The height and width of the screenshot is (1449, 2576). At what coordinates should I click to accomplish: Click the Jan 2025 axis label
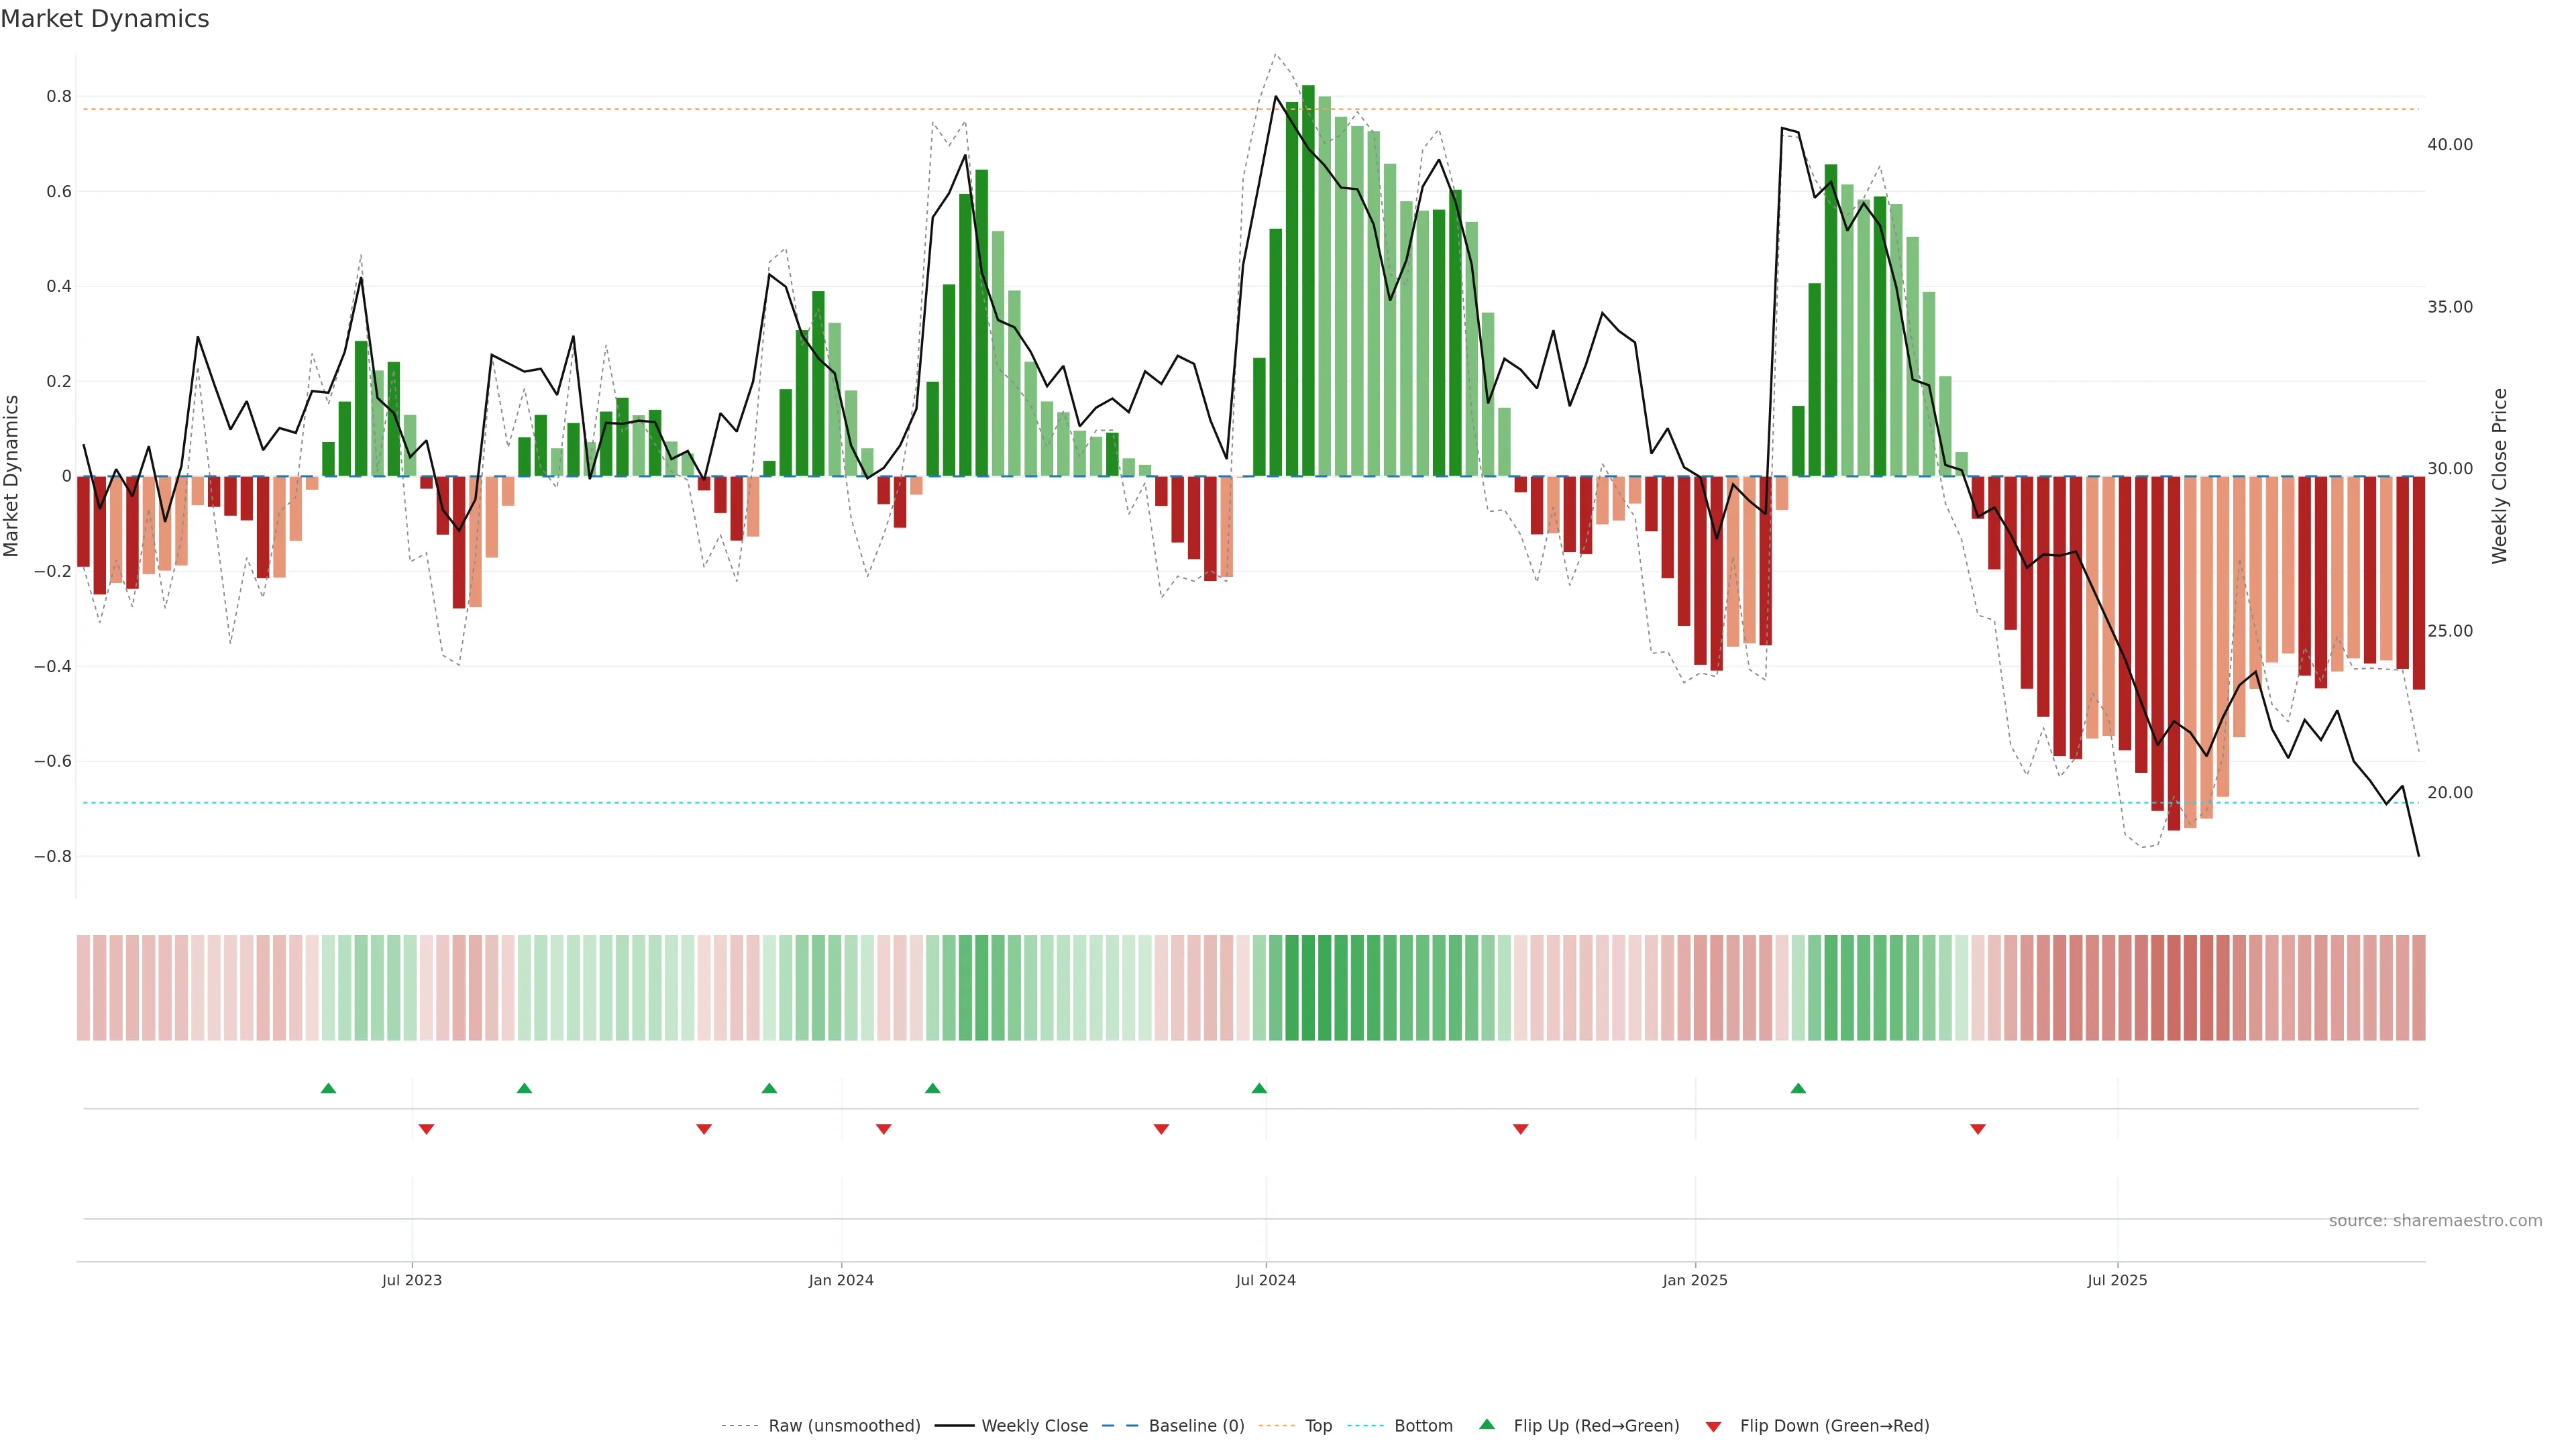pyautogui.click(x=1694, y=1280)
